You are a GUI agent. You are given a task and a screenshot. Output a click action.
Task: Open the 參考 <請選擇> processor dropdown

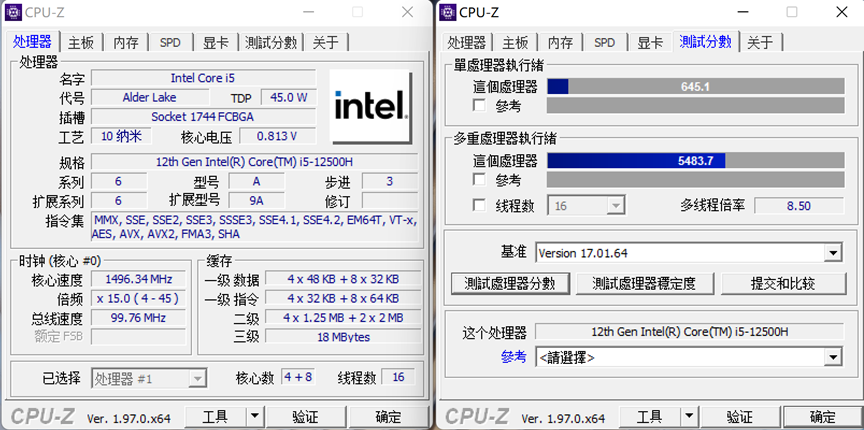831,357
